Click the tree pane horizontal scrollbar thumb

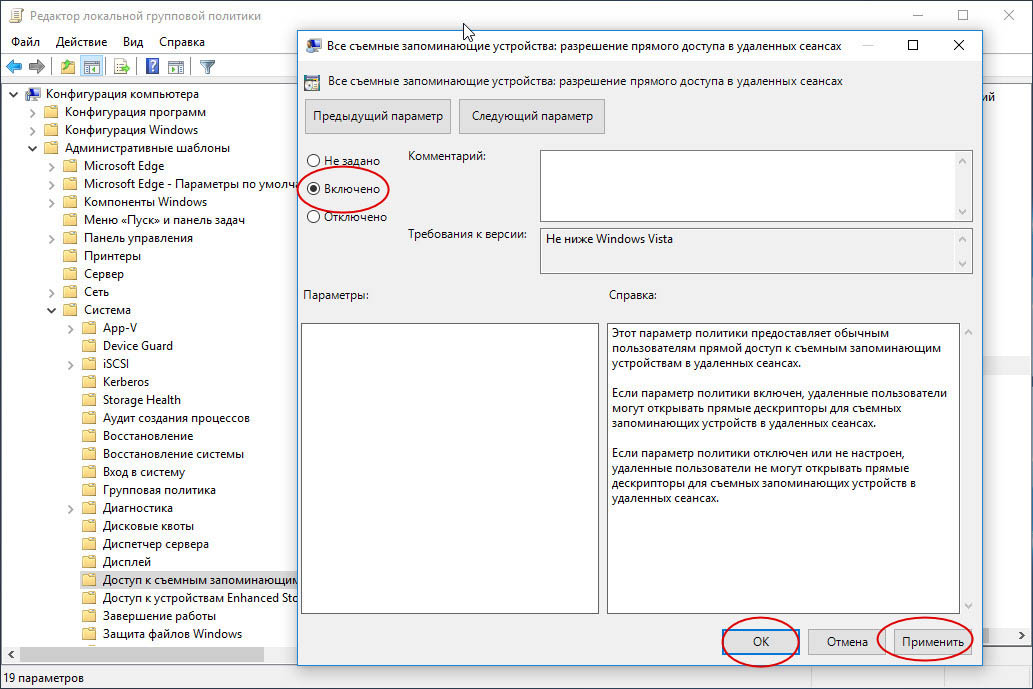(x=142, y=654)
